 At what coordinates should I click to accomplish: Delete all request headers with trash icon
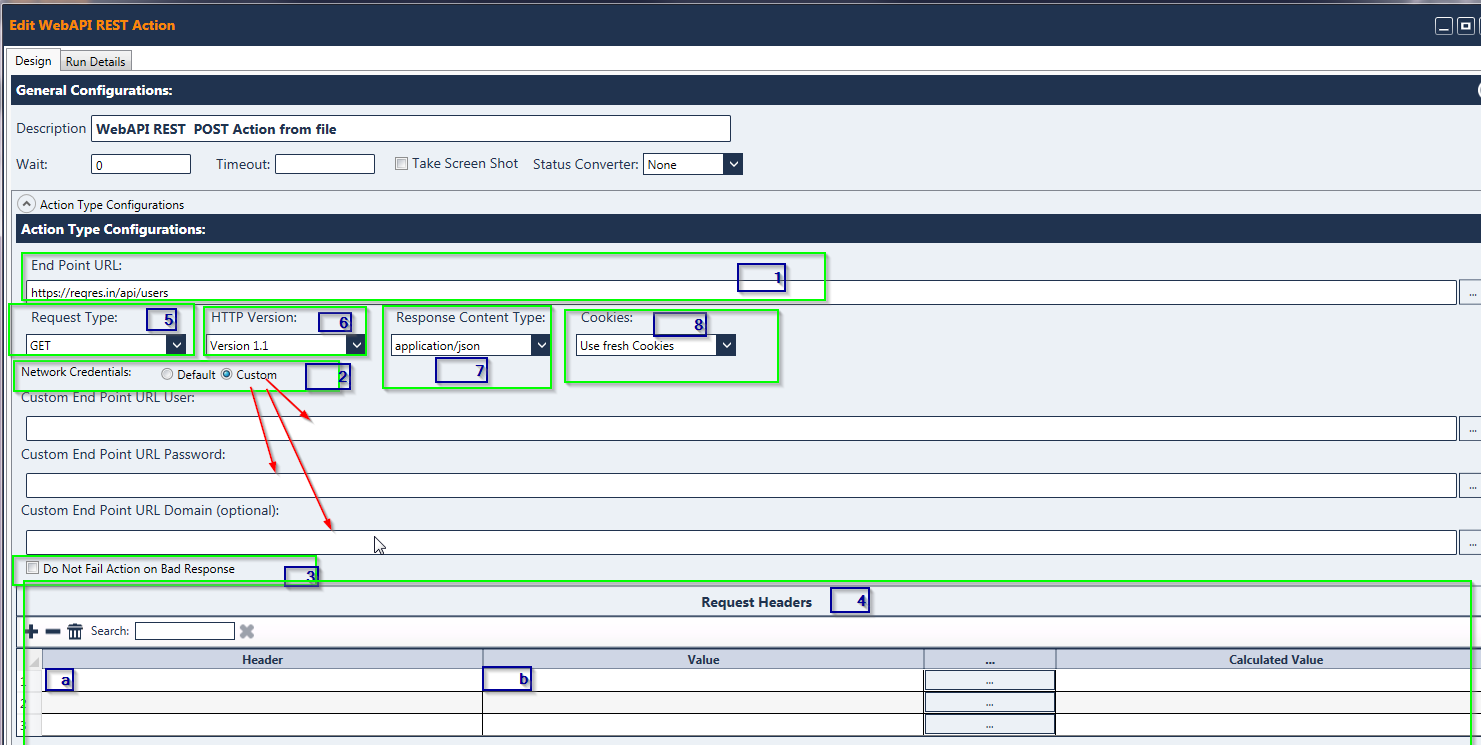(x=75, y=631)
